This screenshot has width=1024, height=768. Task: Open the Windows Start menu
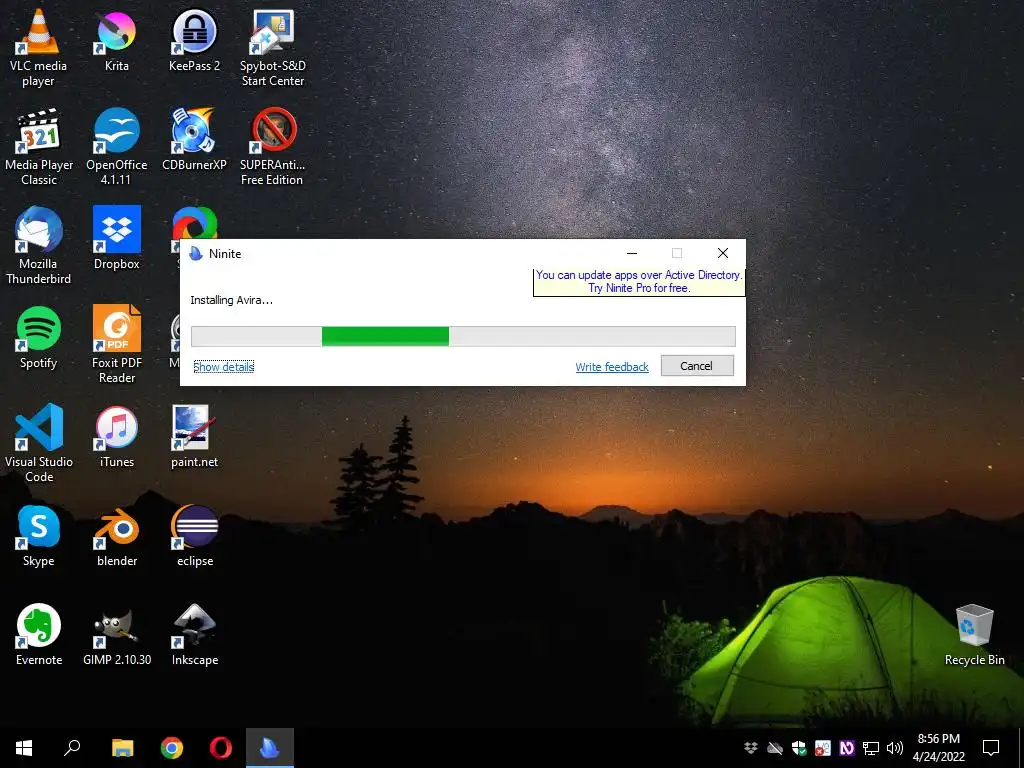tap(24, 748)
